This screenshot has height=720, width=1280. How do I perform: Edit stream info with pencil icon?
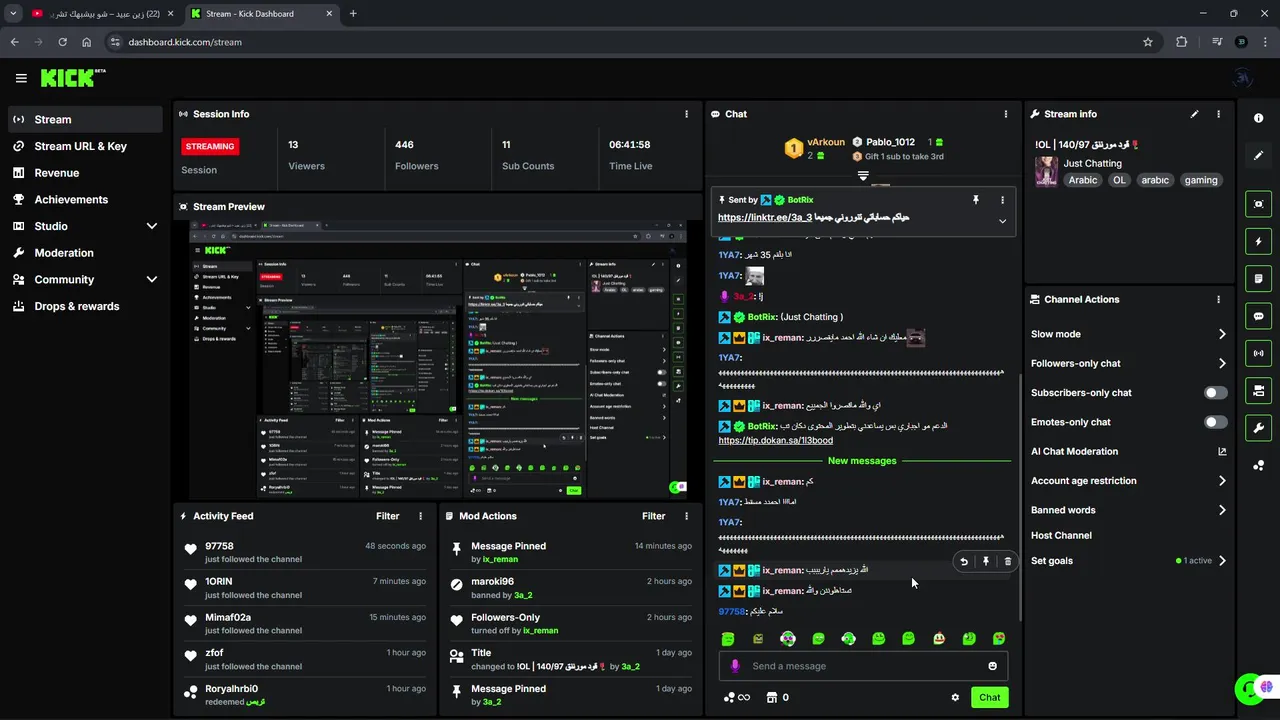click(1194, 114)
